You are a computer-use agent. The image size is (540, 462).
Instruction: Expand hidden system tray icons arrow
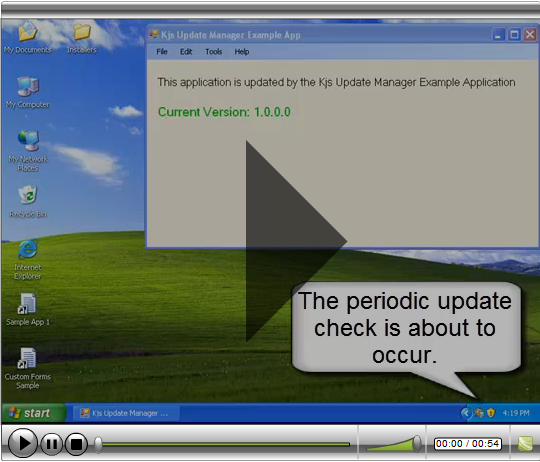pyautogui.click(x=466, y=413)
